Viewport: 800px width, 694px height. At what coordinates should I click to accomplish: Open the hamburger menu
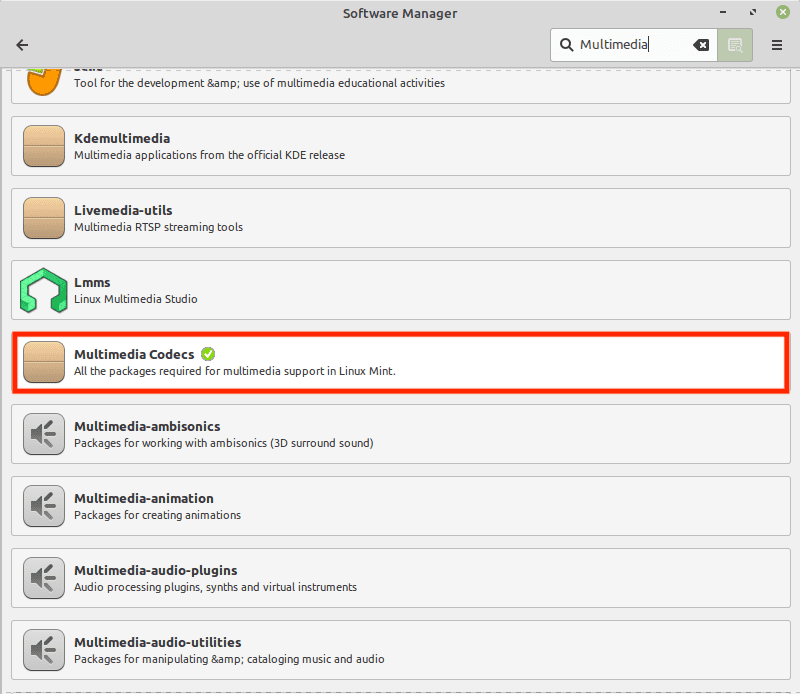click(x=777, y=45)
